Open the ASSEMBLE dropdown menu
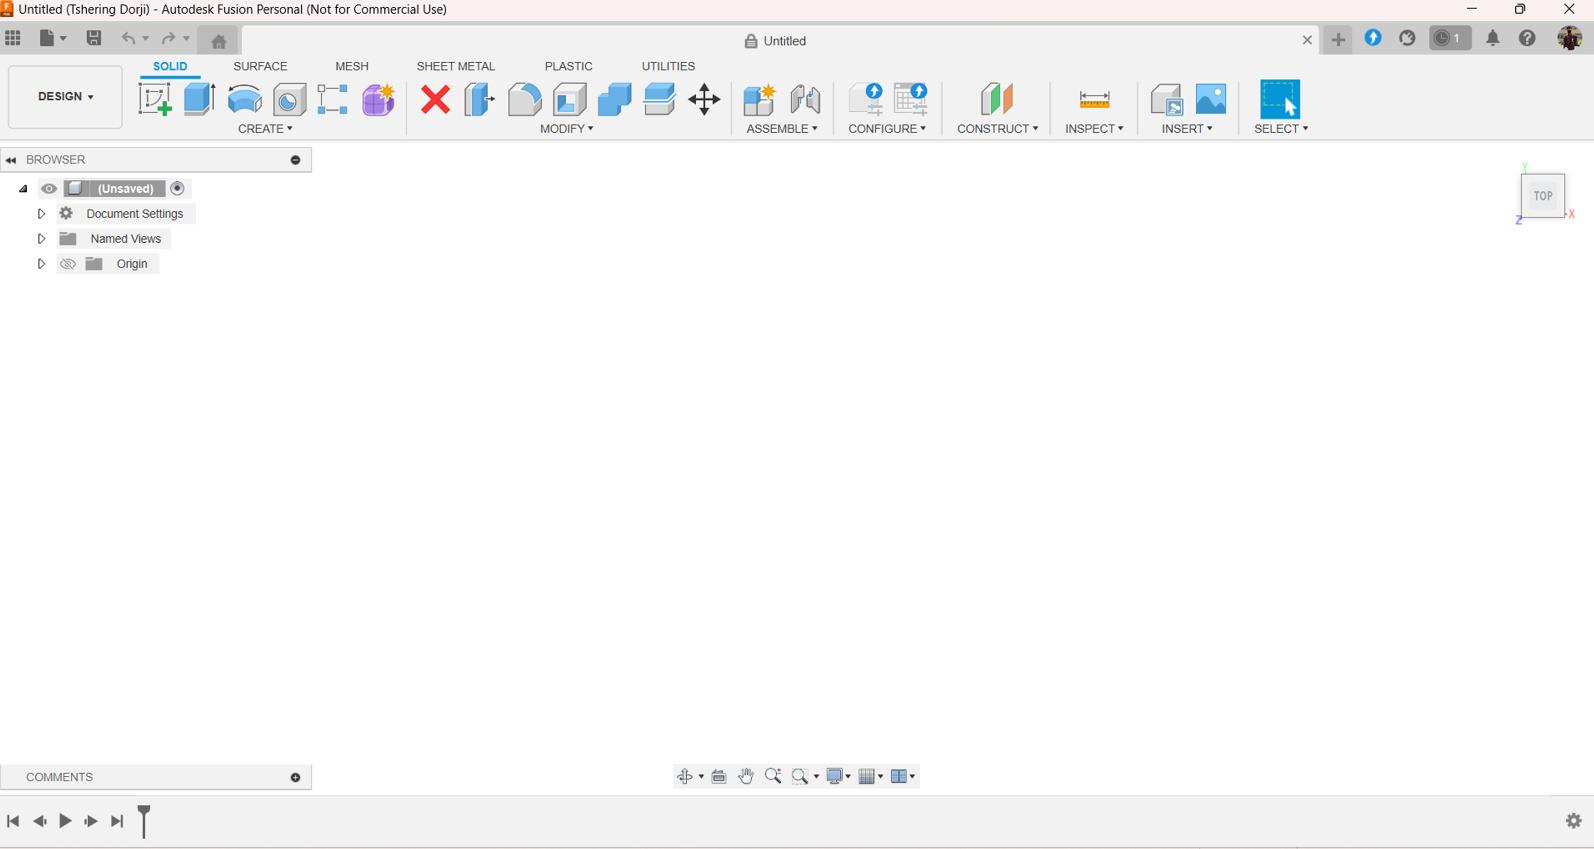1594x849 pixels. pyautogui.click(x=782, y=129)
